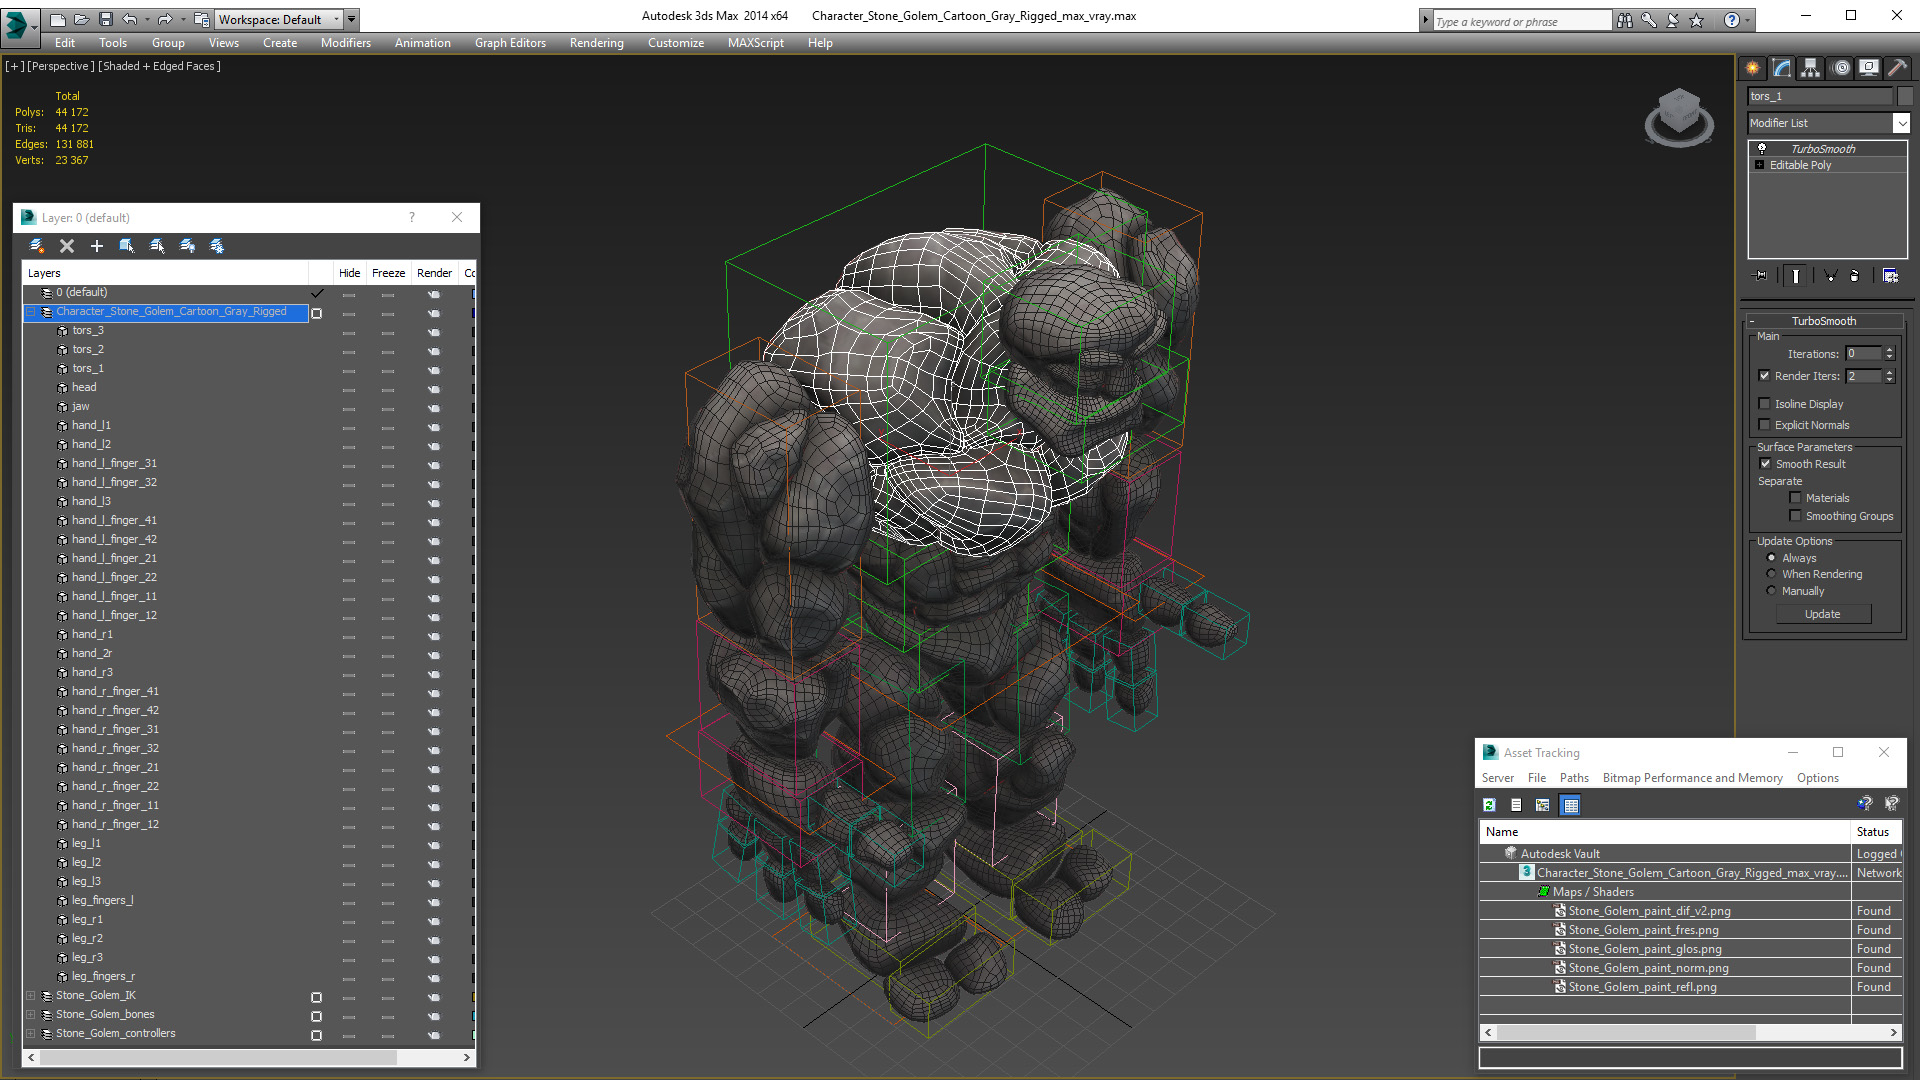This screenshot has height=1080, width=1920.
Task: Click Configure Modifier Sets icon
Action: pyautogui.click(x=1890, y=276)
